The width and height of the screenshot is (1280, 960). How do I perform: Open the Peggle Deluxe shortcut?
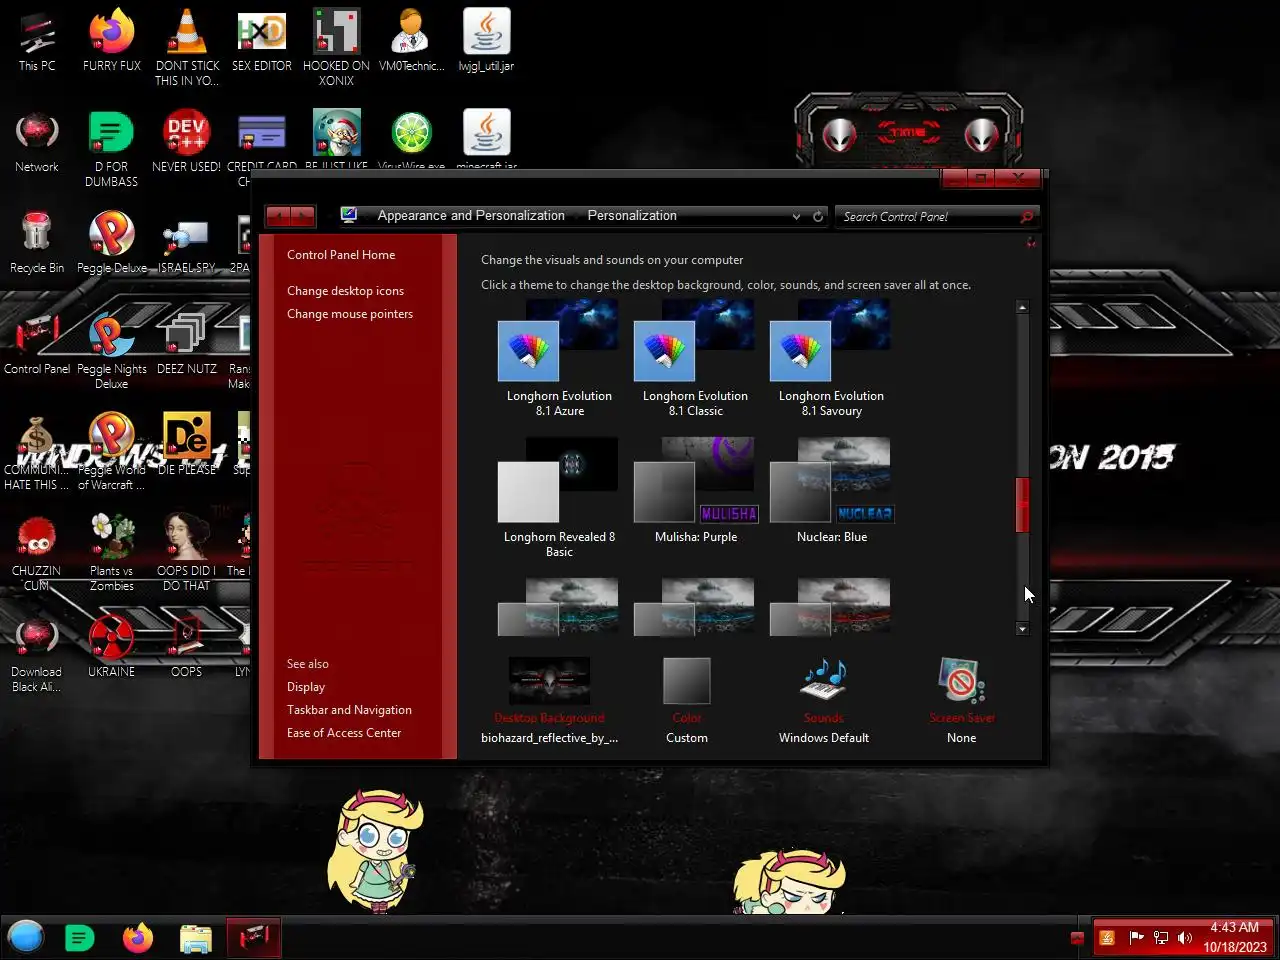[x=112, y=243]
